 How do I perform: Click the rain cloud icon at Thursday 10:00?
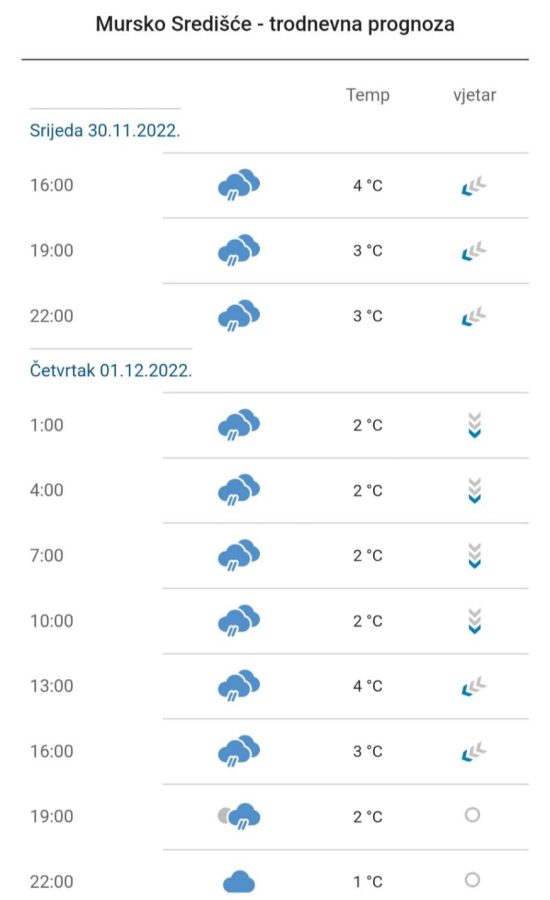239,620
